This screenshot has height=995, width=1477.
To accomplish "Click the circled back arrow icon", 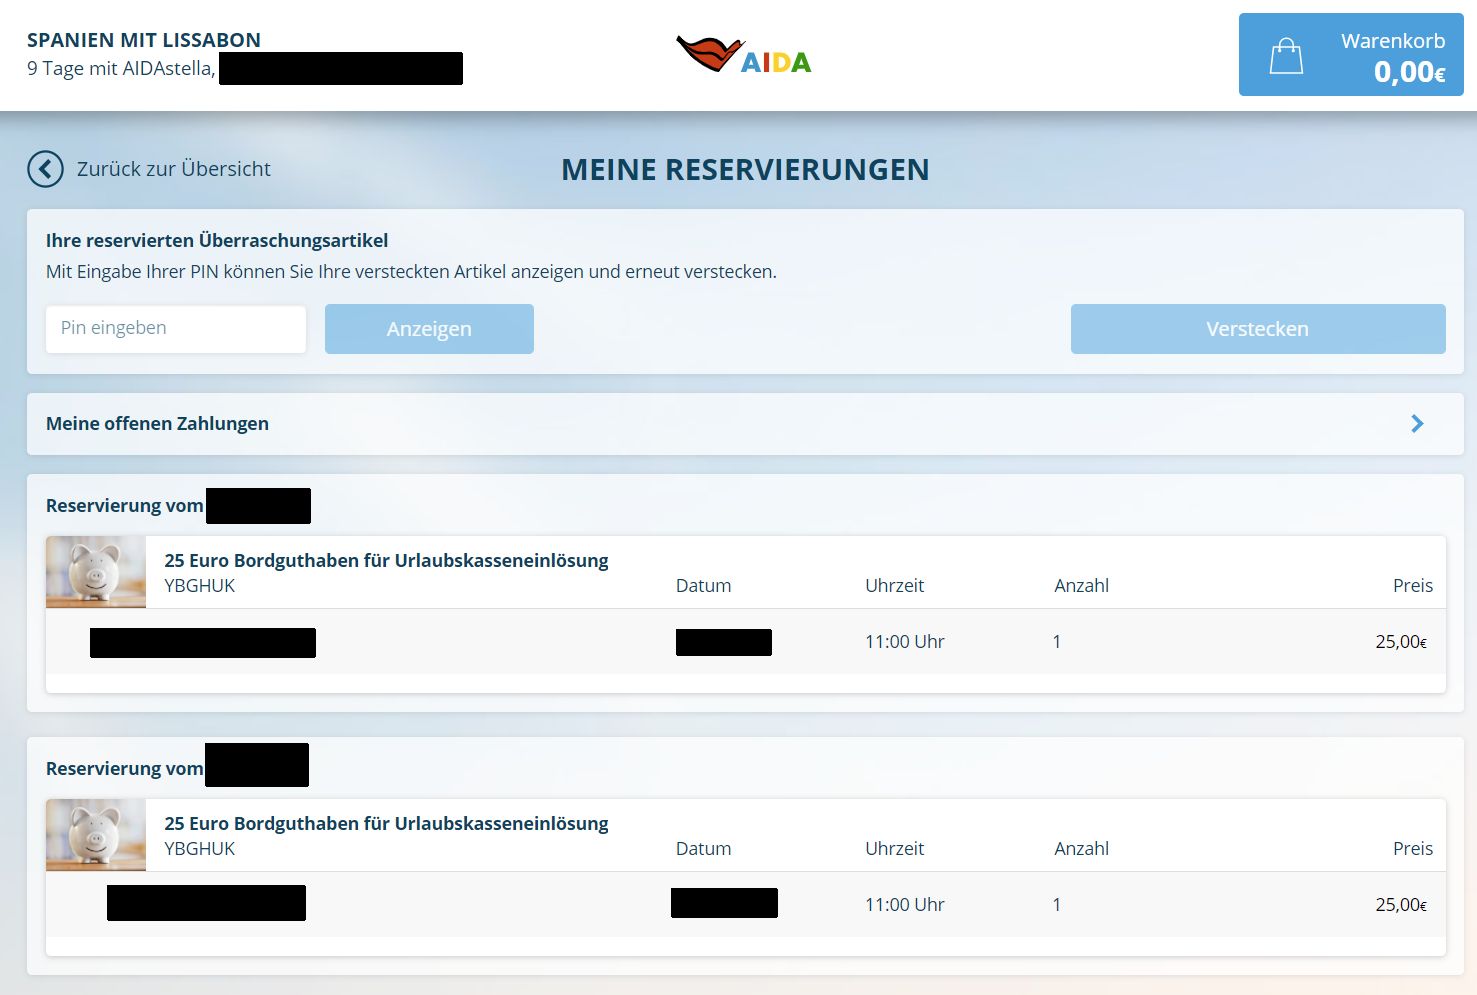I will [x=45, y=169].
